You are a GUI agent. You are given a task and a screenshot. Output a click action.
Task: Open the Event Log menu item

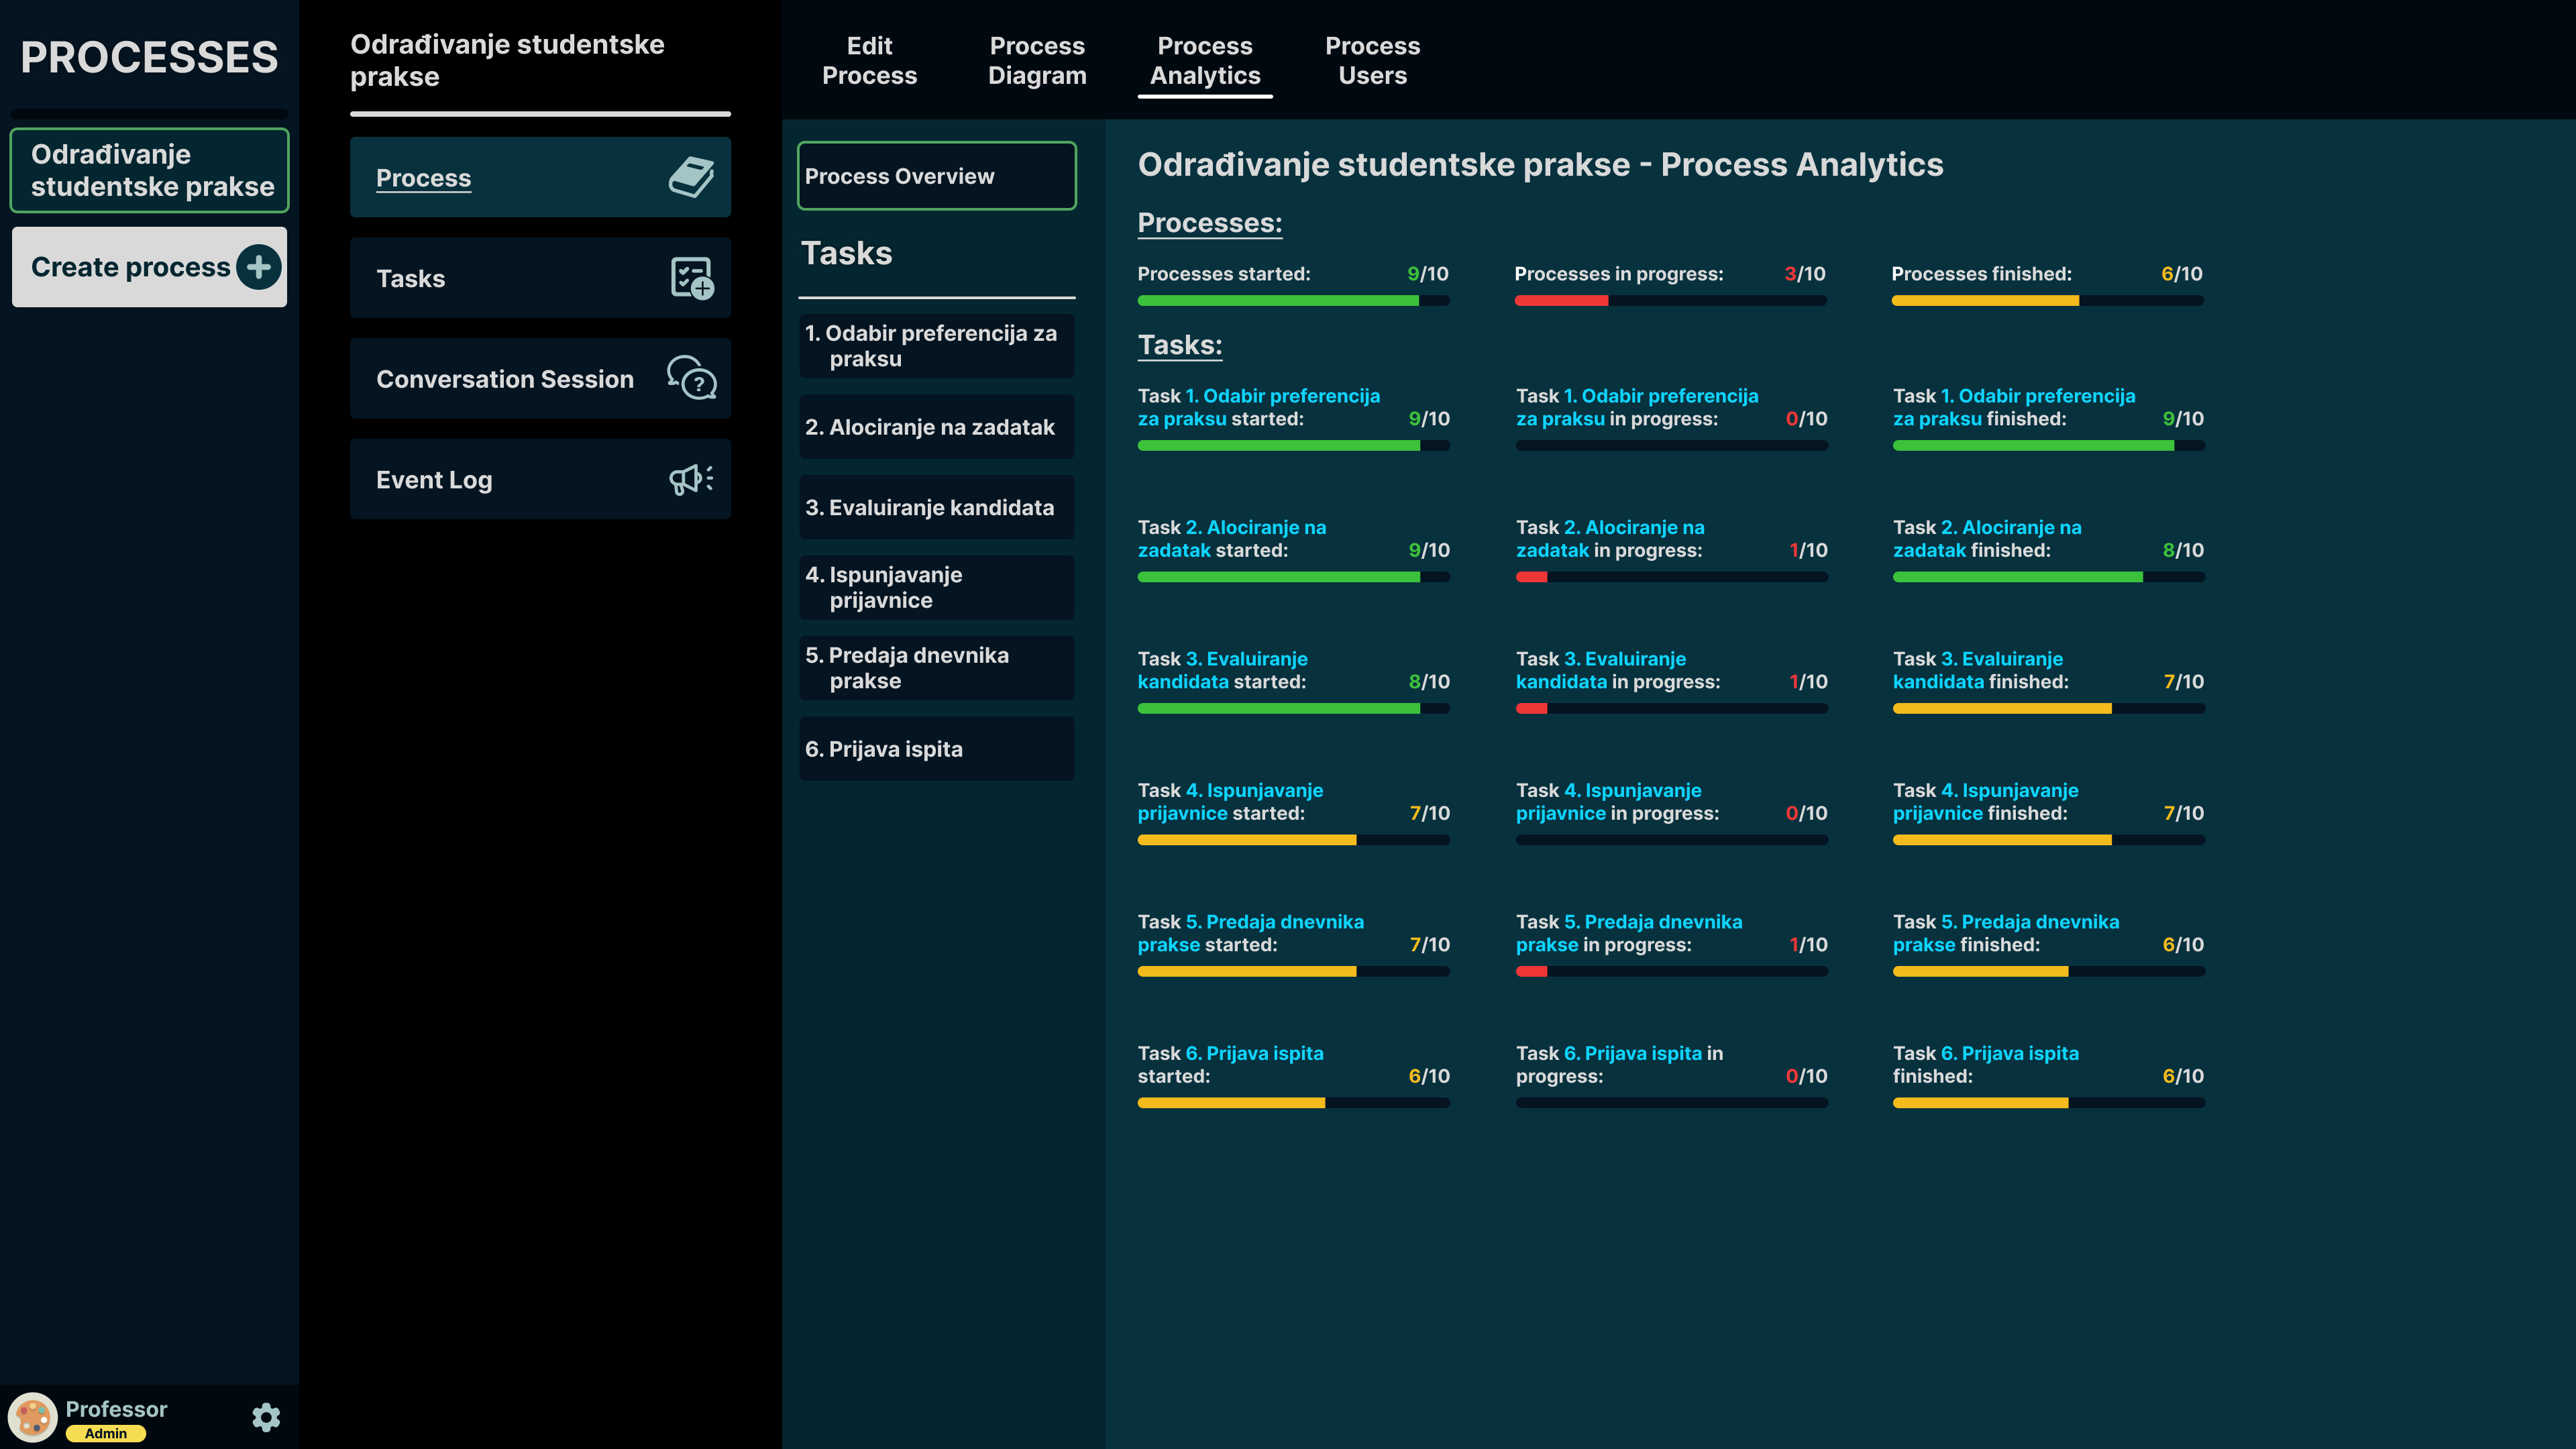(540, 479)
